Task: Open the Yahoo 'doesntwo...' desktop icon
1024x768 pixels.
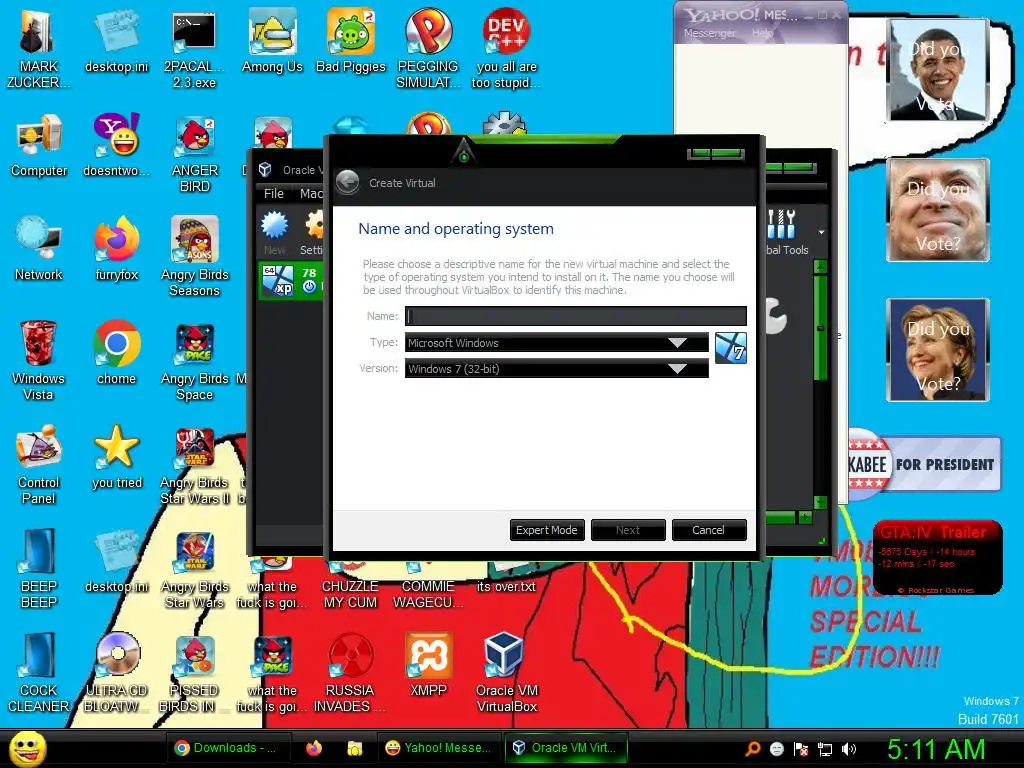Action: (116, 145)
